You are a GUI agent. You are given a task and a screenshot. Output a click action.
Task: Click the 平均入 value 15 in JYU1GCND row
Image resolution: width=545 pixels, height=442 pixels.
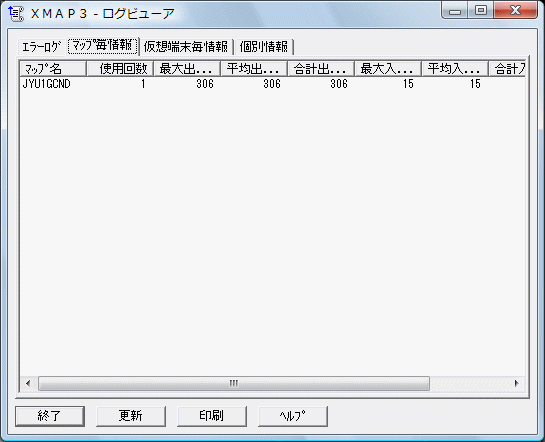(x=475, y=84)
